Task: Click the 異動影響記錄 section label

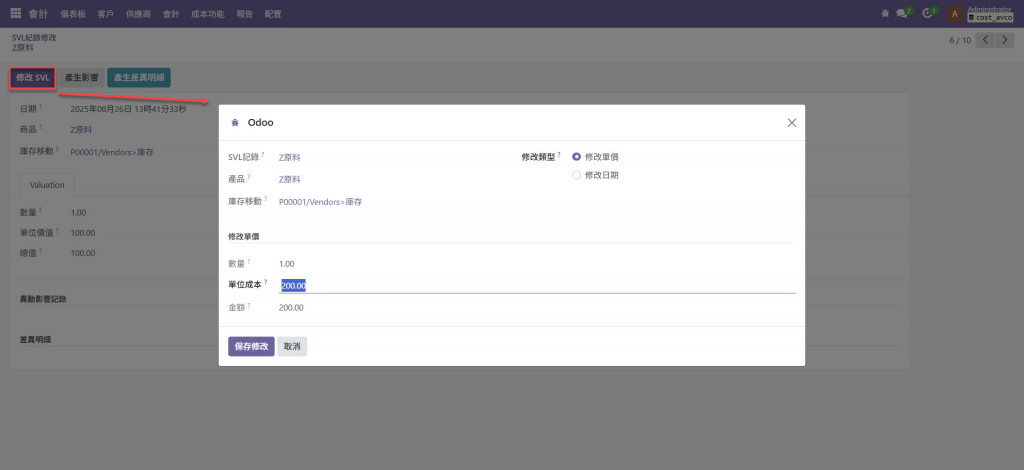Action: [x=43, y=299]
